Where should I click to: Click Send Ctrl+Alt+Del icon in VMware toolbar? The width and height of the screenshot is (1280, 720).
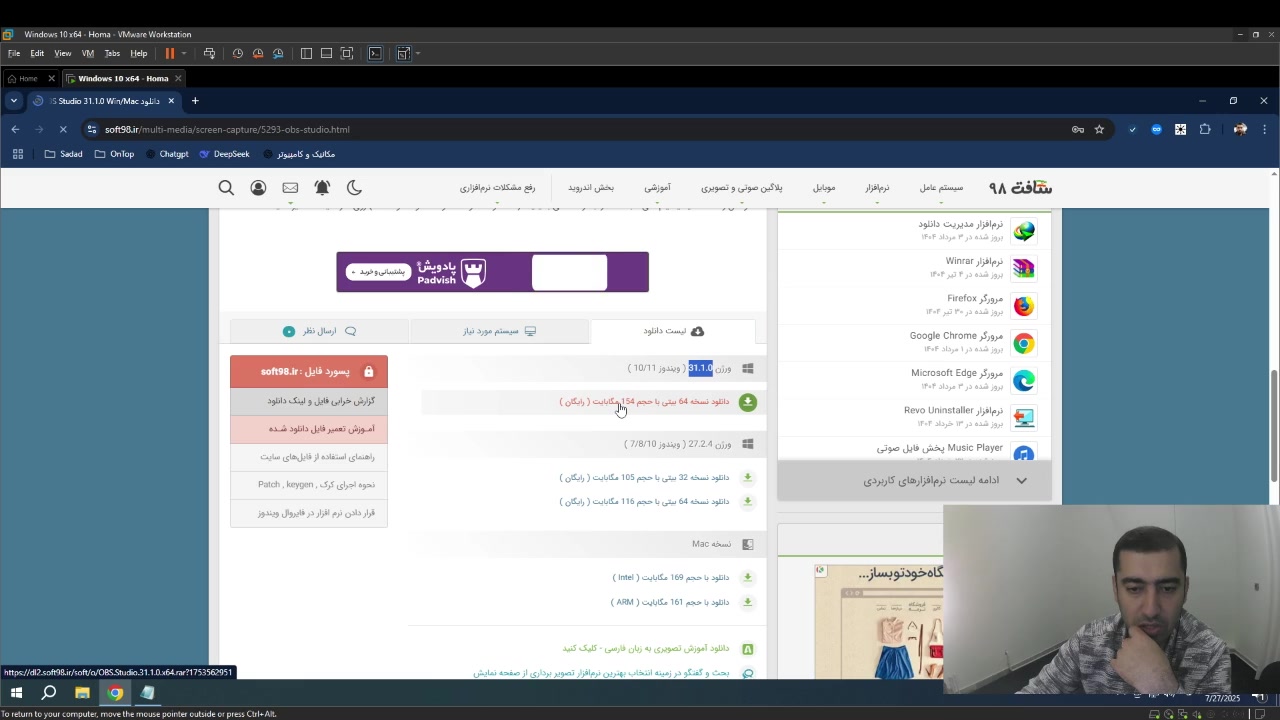pyautogui.click(x=209, y=53)
